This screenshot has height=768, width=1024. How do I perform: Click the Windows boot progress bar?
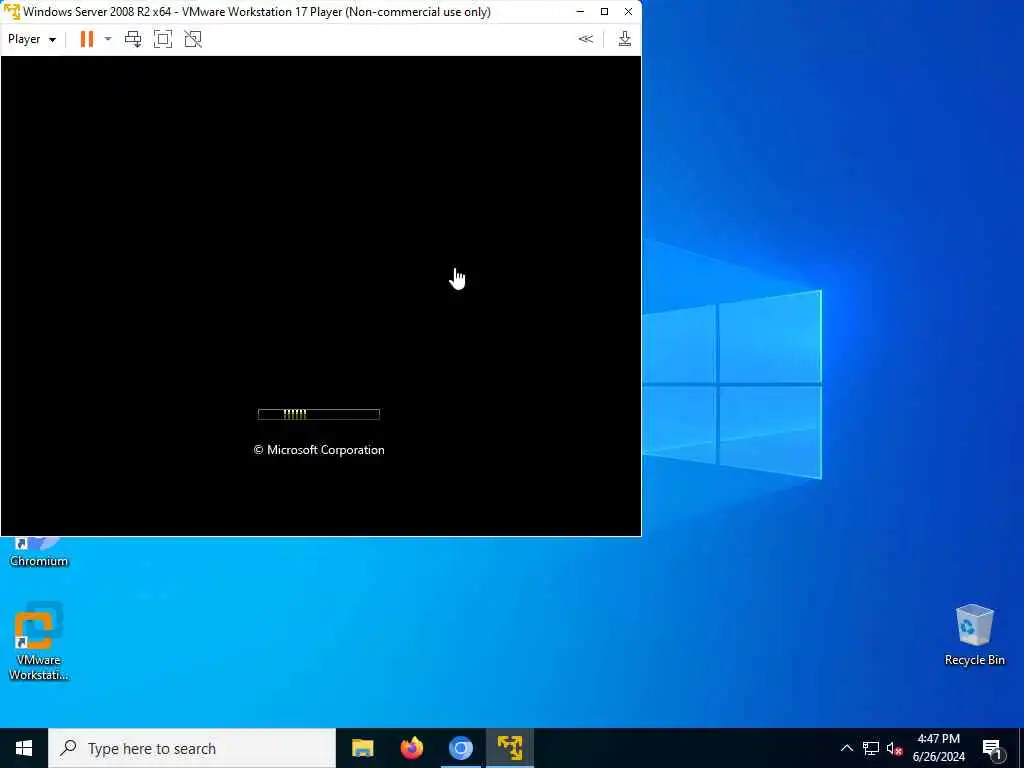click(319, 414)
